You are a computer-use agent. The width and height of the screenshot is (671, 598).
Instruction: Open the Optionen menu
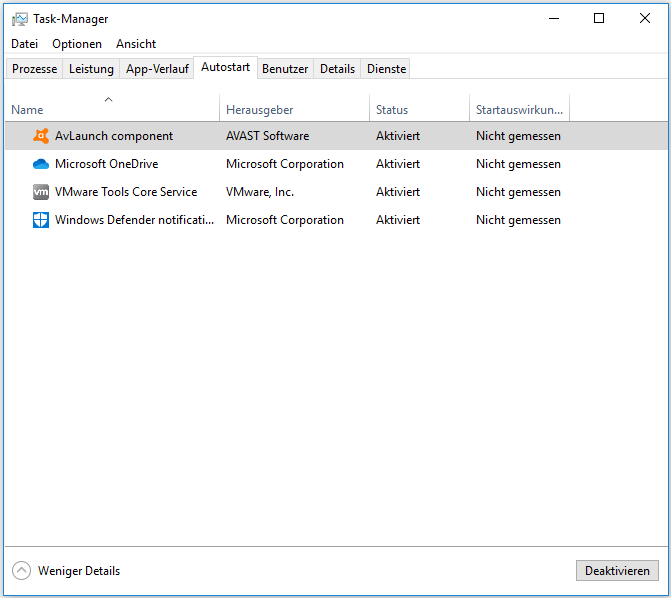[x=77, y=44]
